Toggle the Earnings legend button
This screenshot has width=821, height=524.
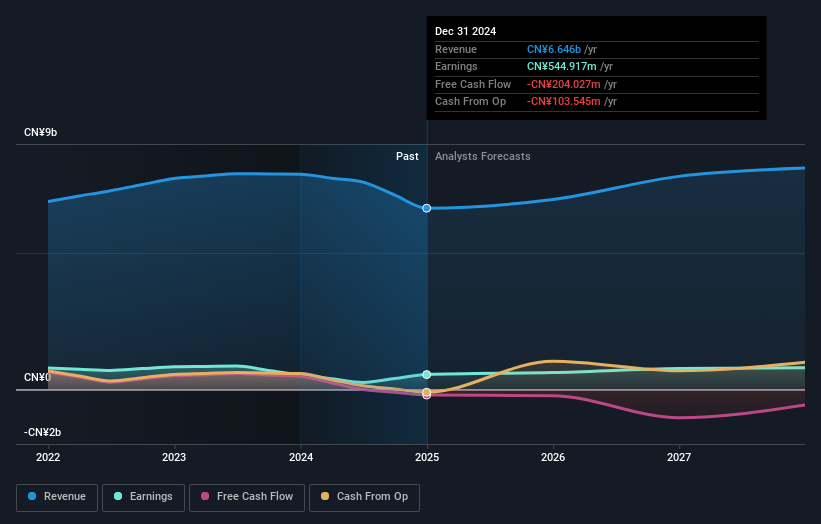pyautogui.click(x=143, y=497)
